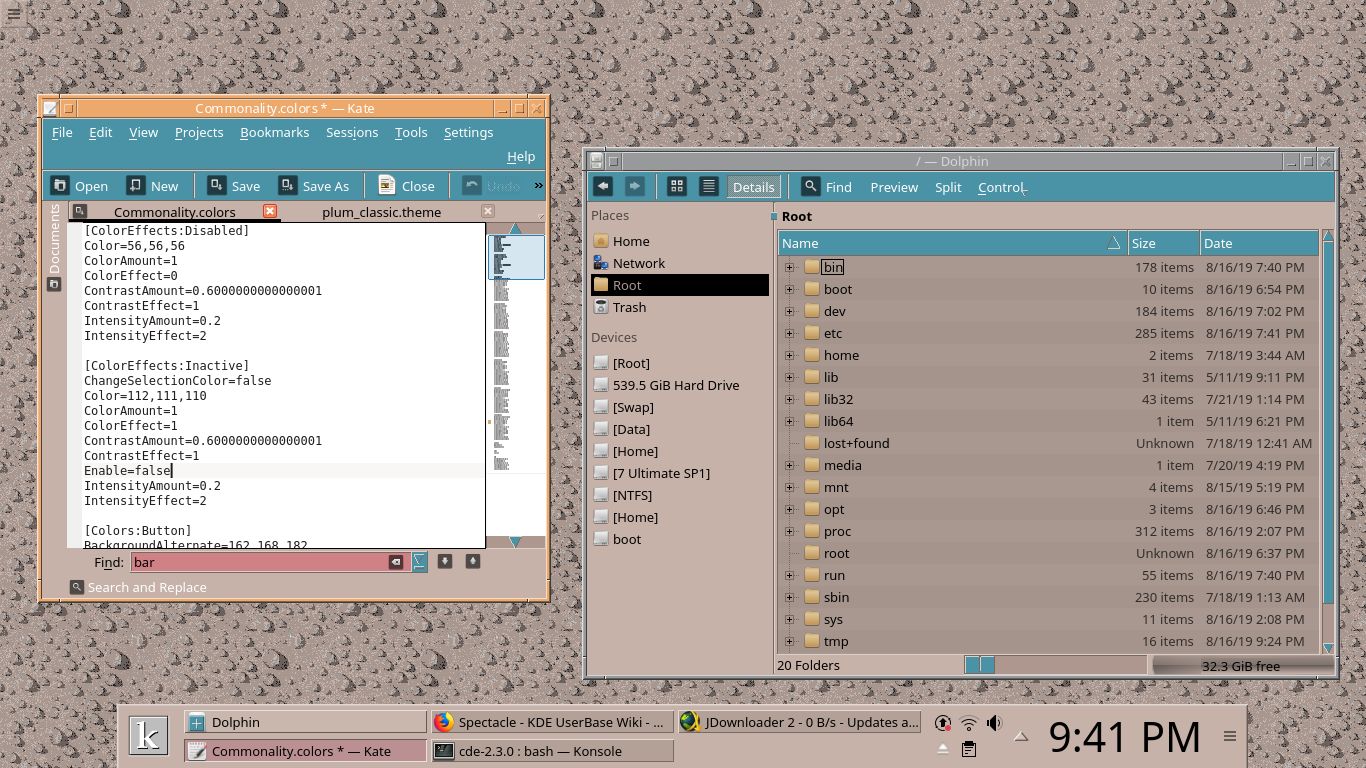The image size is (1366, 768).
Task: Save the Commonality.colors file
Action: coord(233,185)
